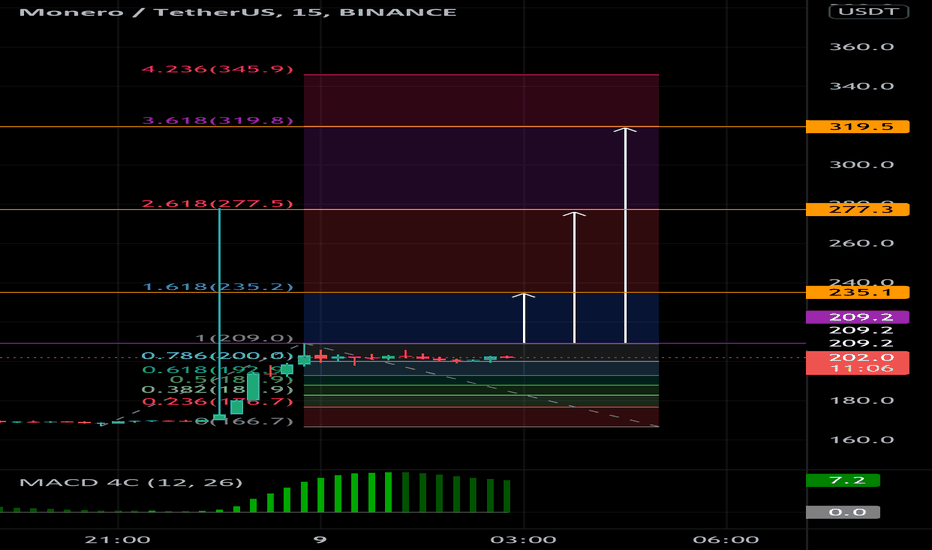This screenshot has height=550, width=932.
Task: Click the 300.0 price scale value
Action: 862,165
